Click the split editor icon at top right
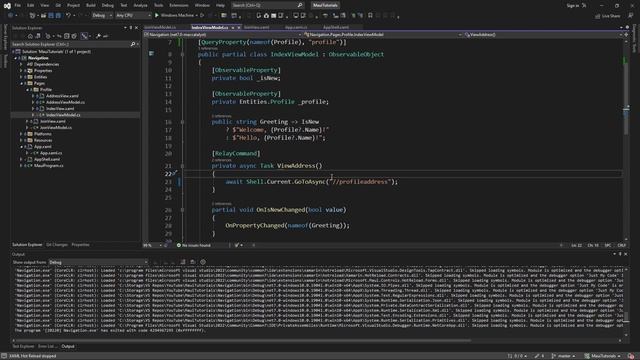Screen dimensions: 640x360 coord(626,35)
